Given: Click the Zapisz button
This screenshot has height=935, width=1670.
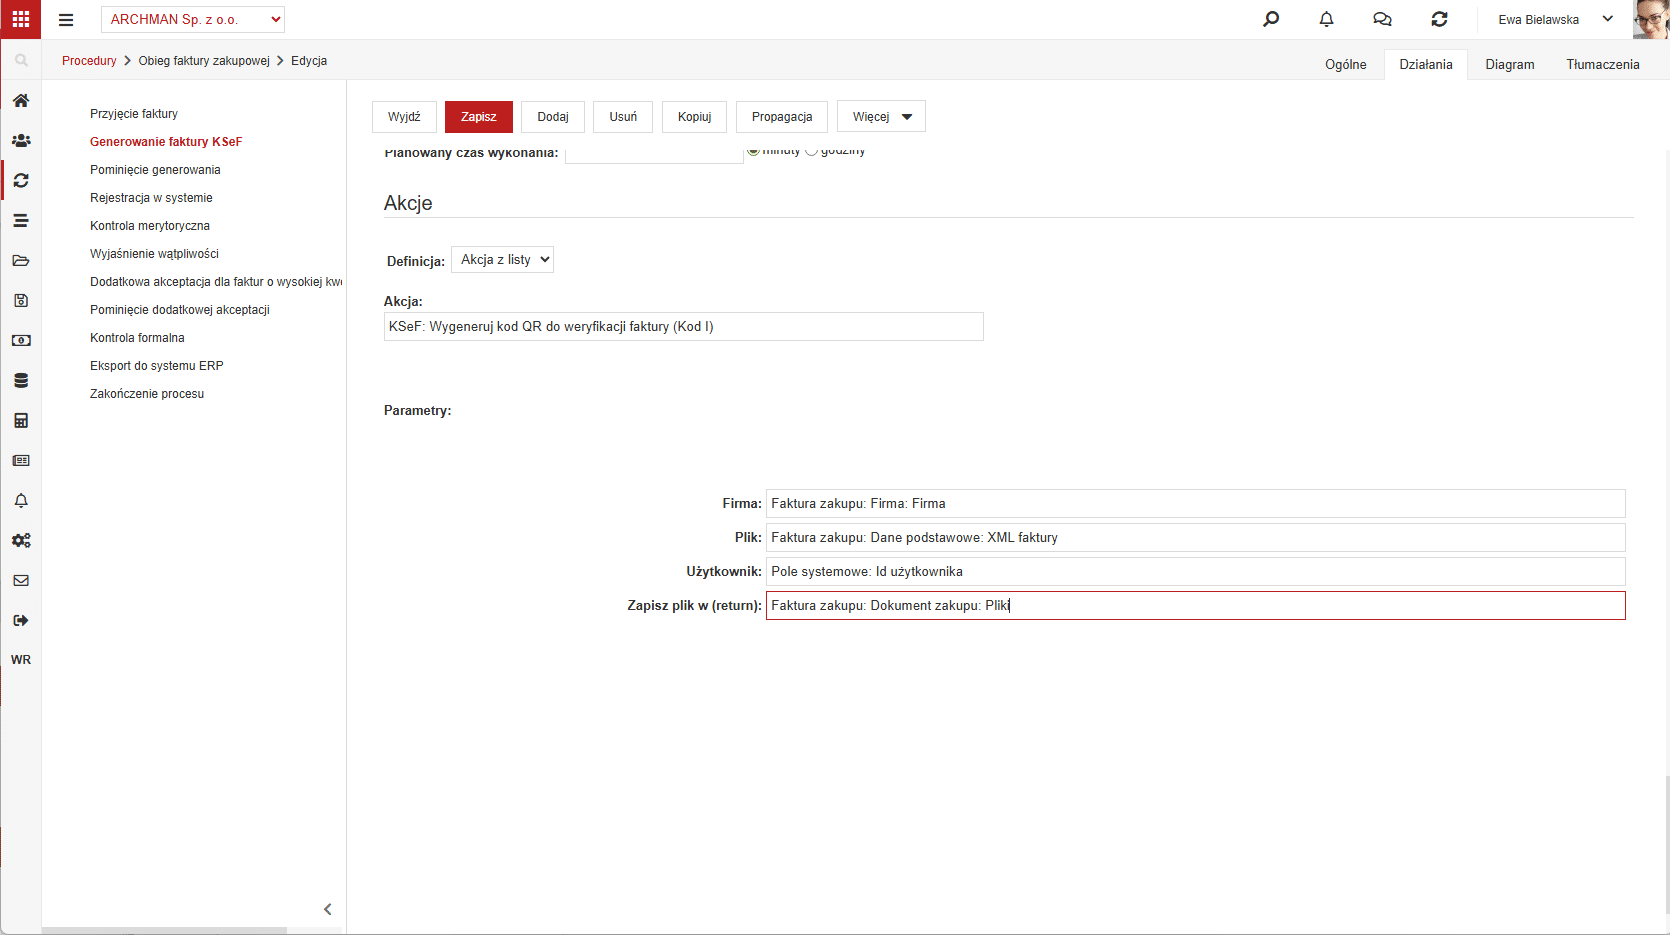Looking at the screenshot, I should pyautogui.click(x=478, y=117).
